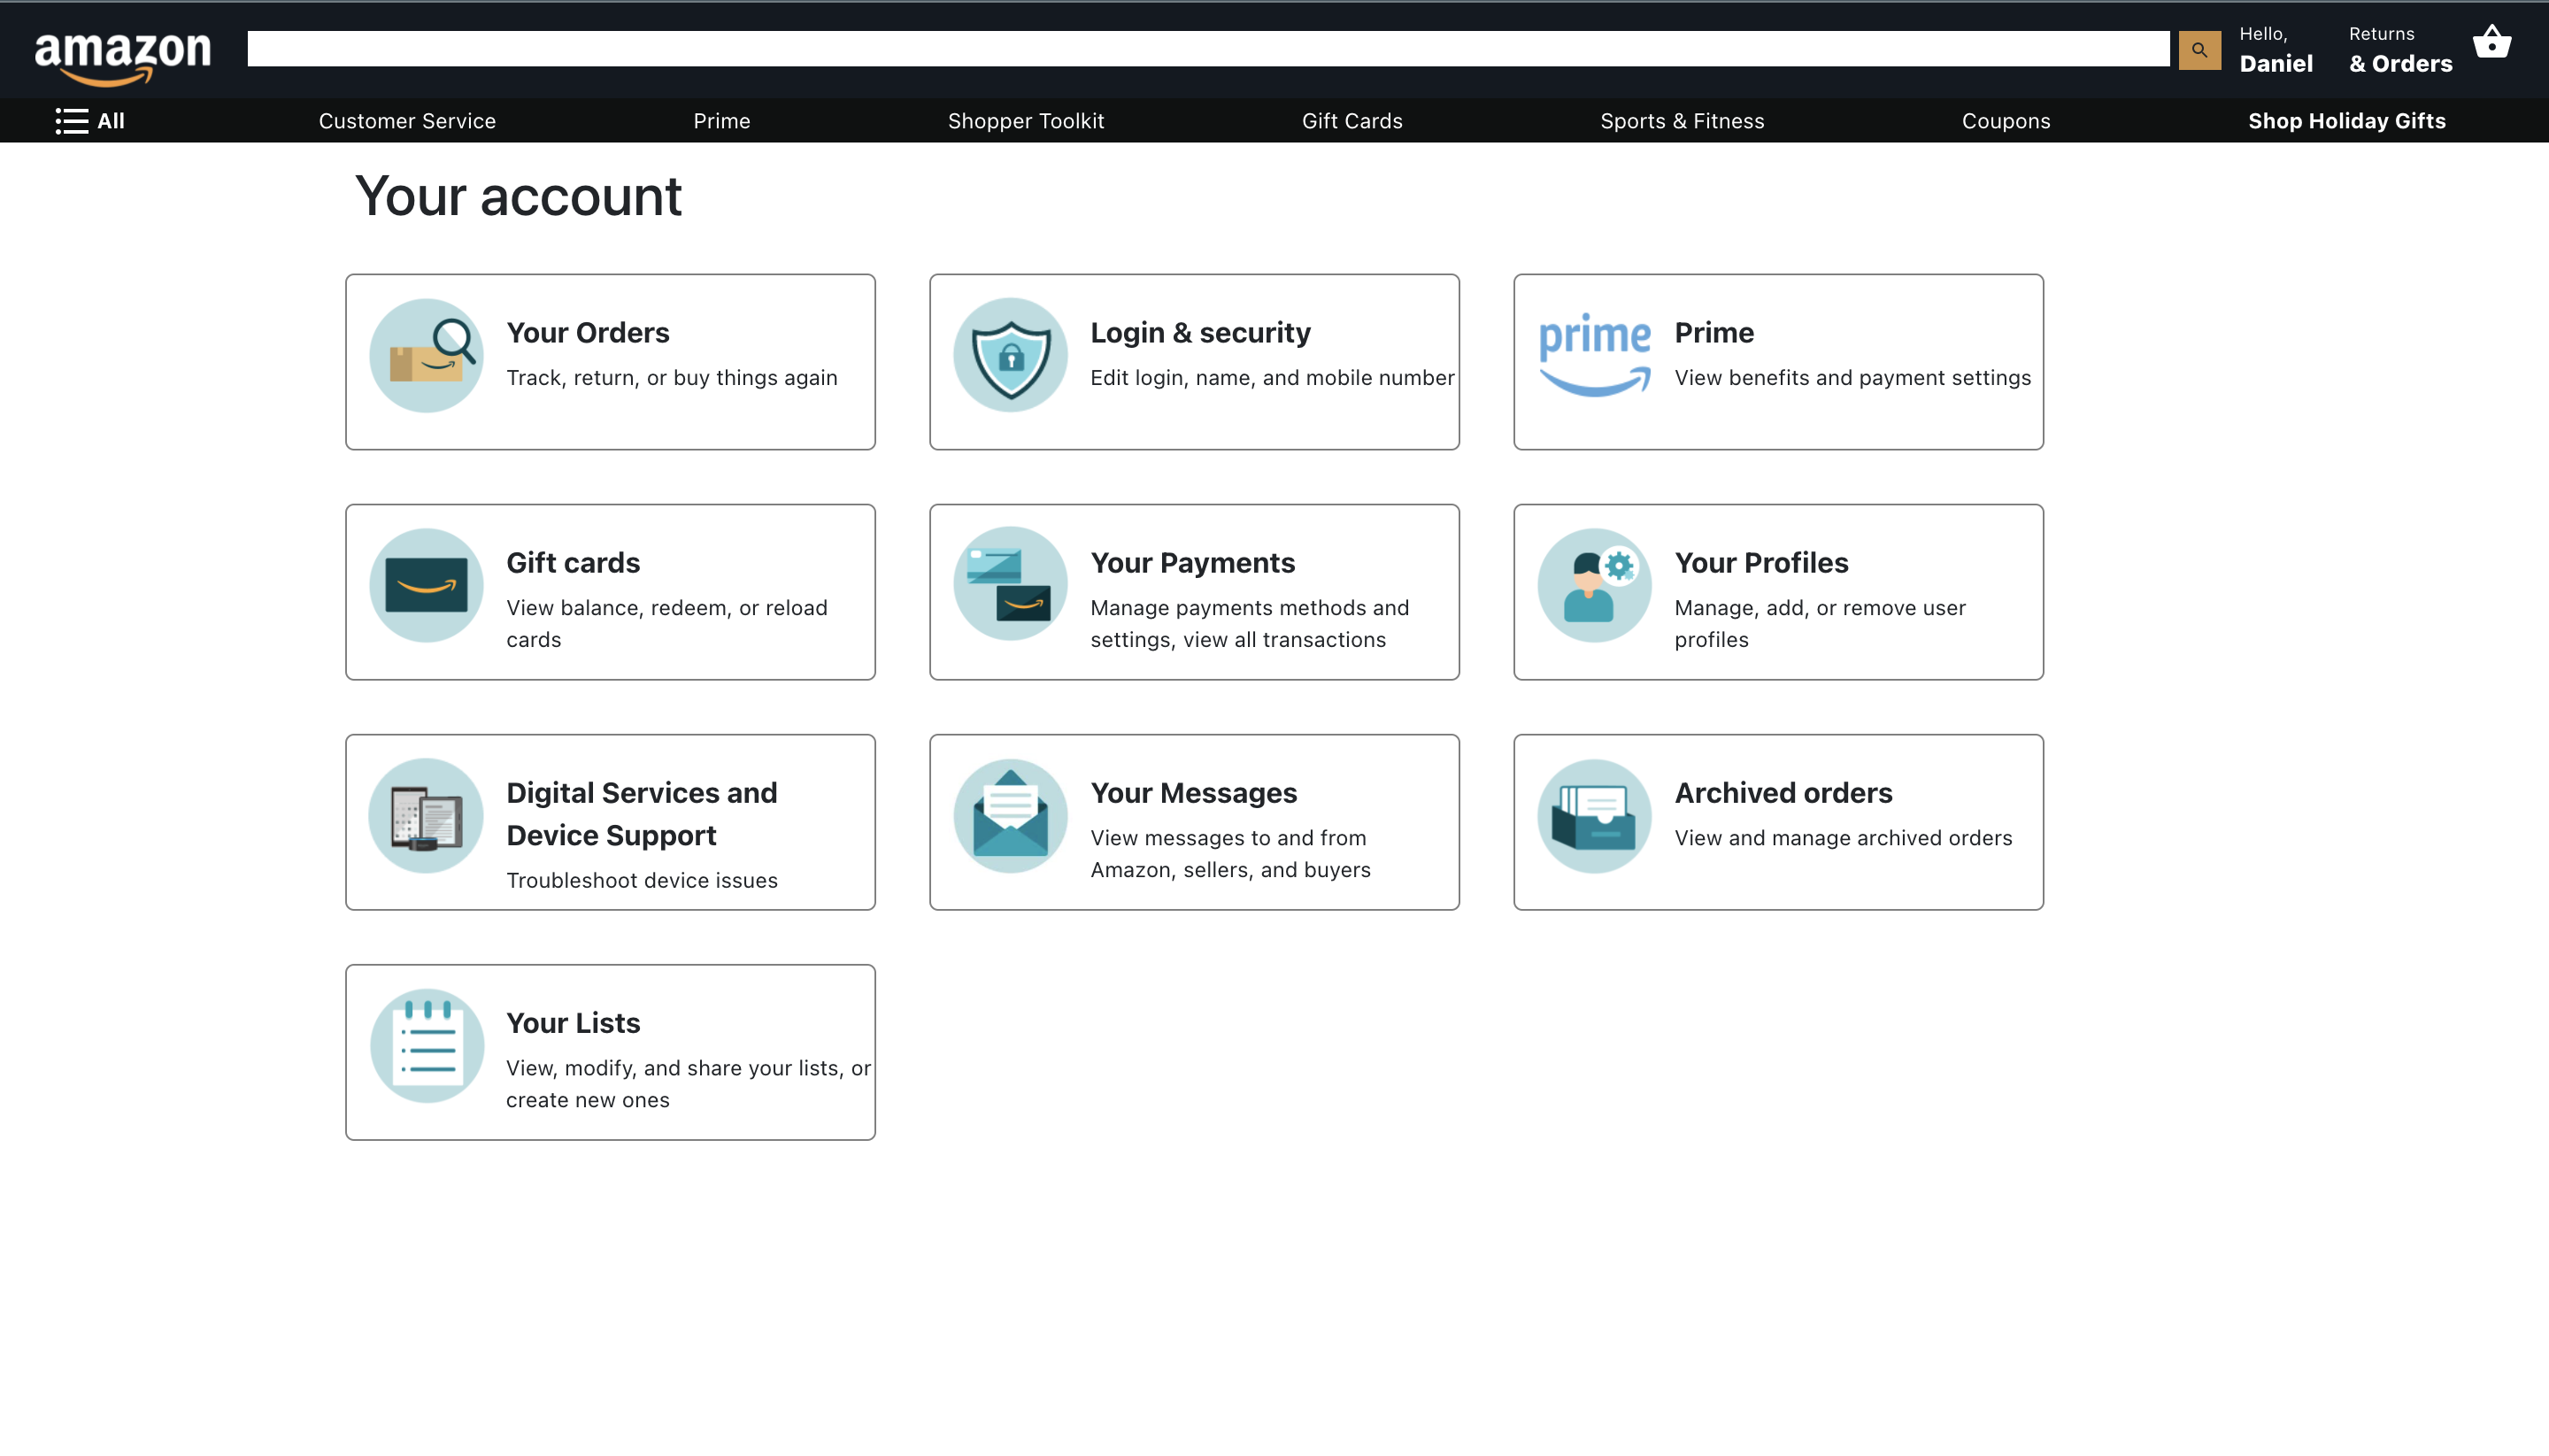Open Customer Service in navigation bar
This screenshot has height=1456, width=2549.
pyautogui.click(x=407, y=121)
